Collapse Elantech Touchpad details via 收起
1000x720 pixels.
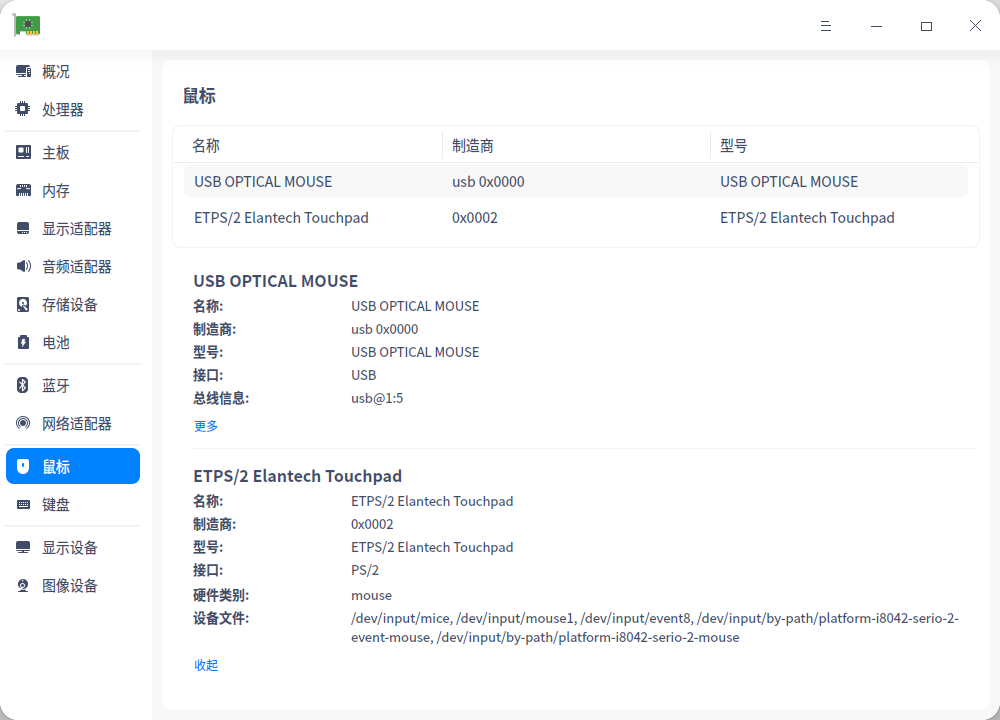click(x=206, y=664)
